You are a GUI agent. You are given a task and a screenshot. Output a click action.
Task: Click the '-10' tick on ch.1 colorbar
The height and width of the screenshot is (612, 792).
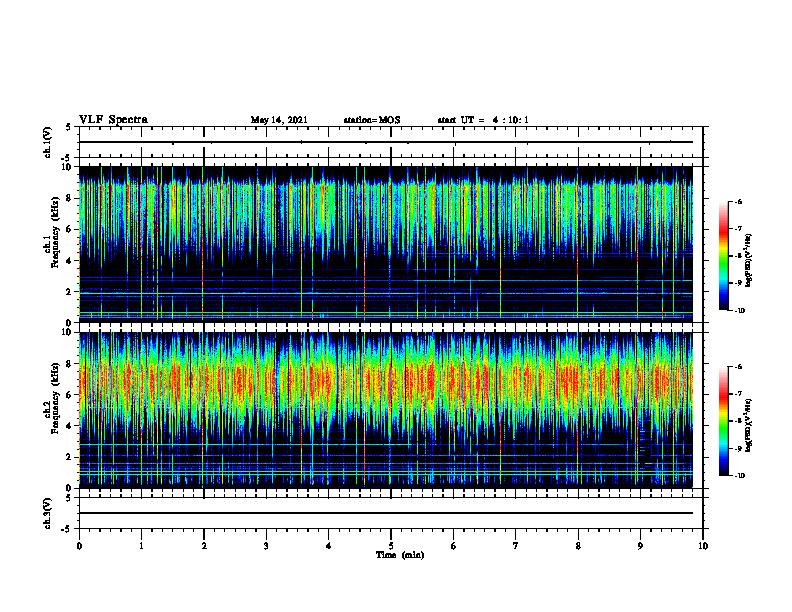pyautogui.click(x=739, y=311)
